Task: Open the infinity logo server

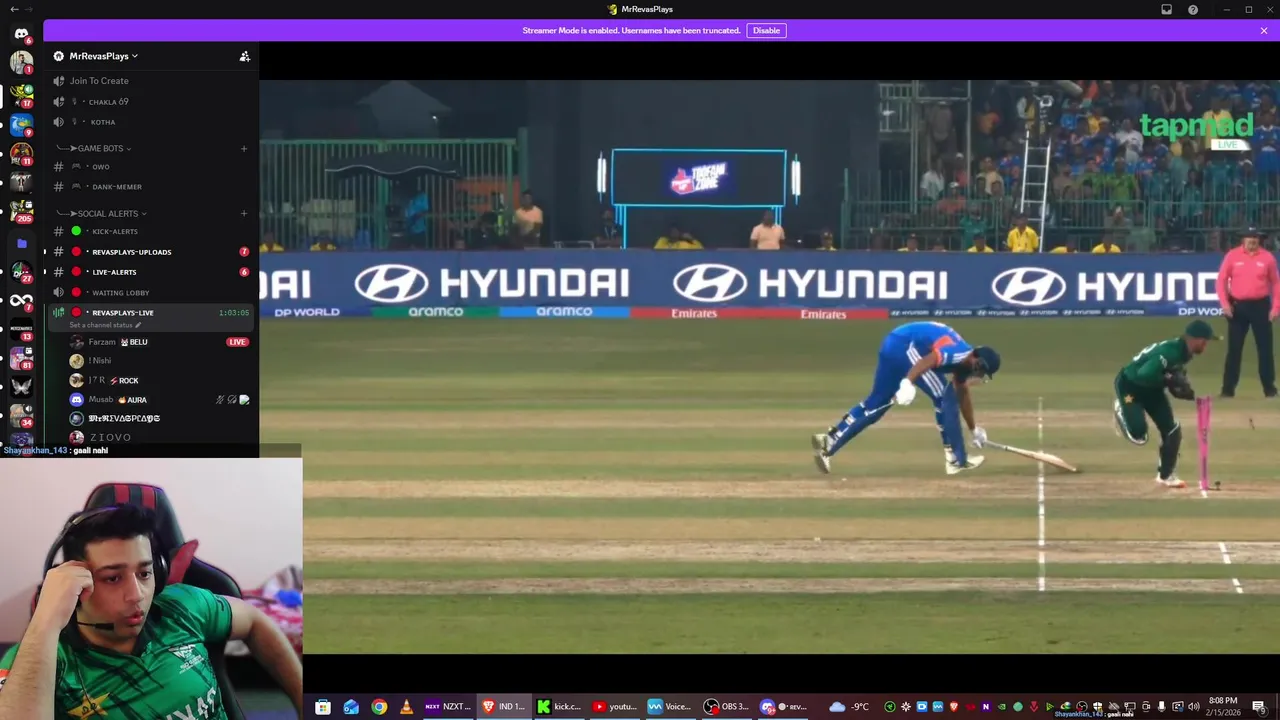Action: 21,300
